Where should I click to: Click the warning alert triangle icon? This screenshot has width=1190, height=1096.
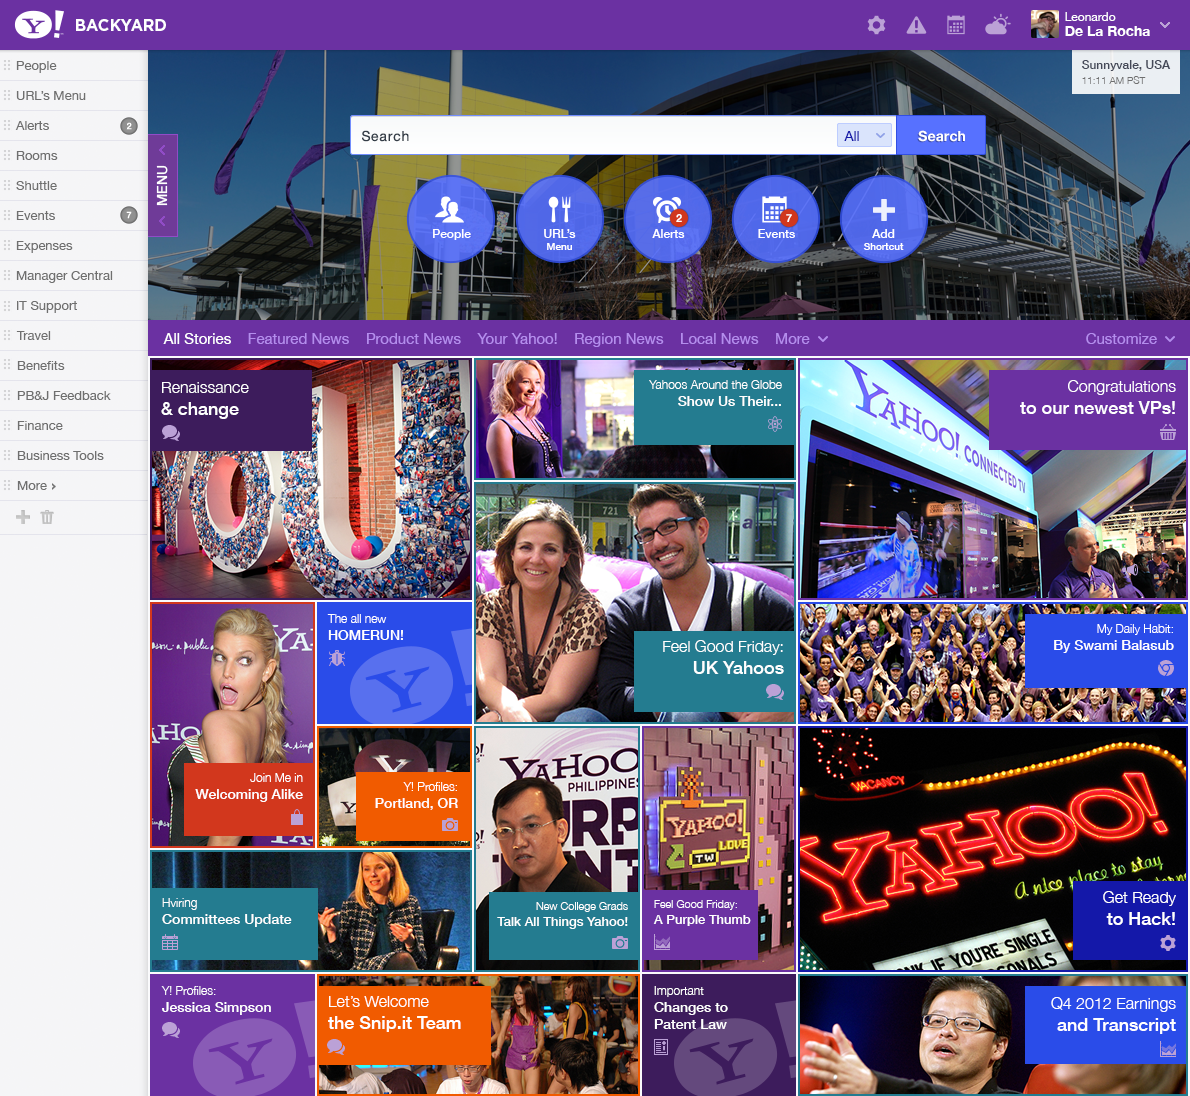pos(916,25)
